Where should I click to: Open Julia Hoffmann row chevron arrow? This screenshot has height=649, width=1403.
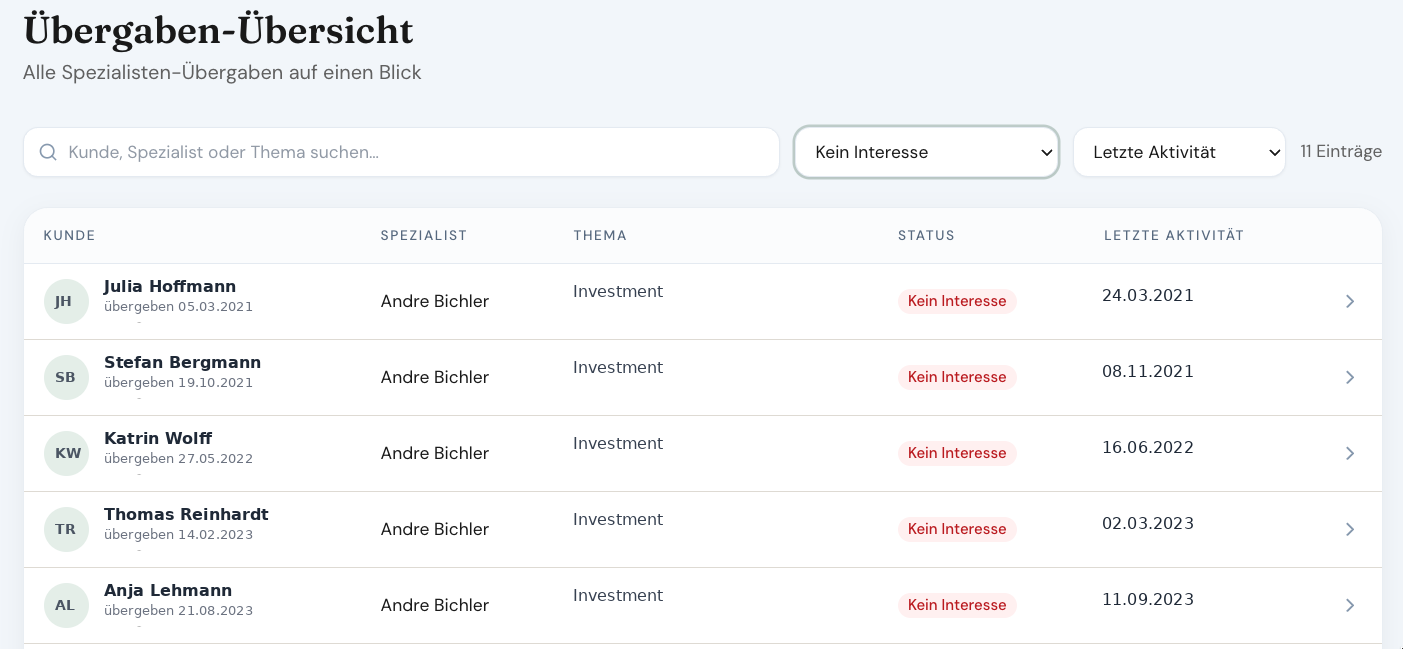click(x=1350, y=301)
